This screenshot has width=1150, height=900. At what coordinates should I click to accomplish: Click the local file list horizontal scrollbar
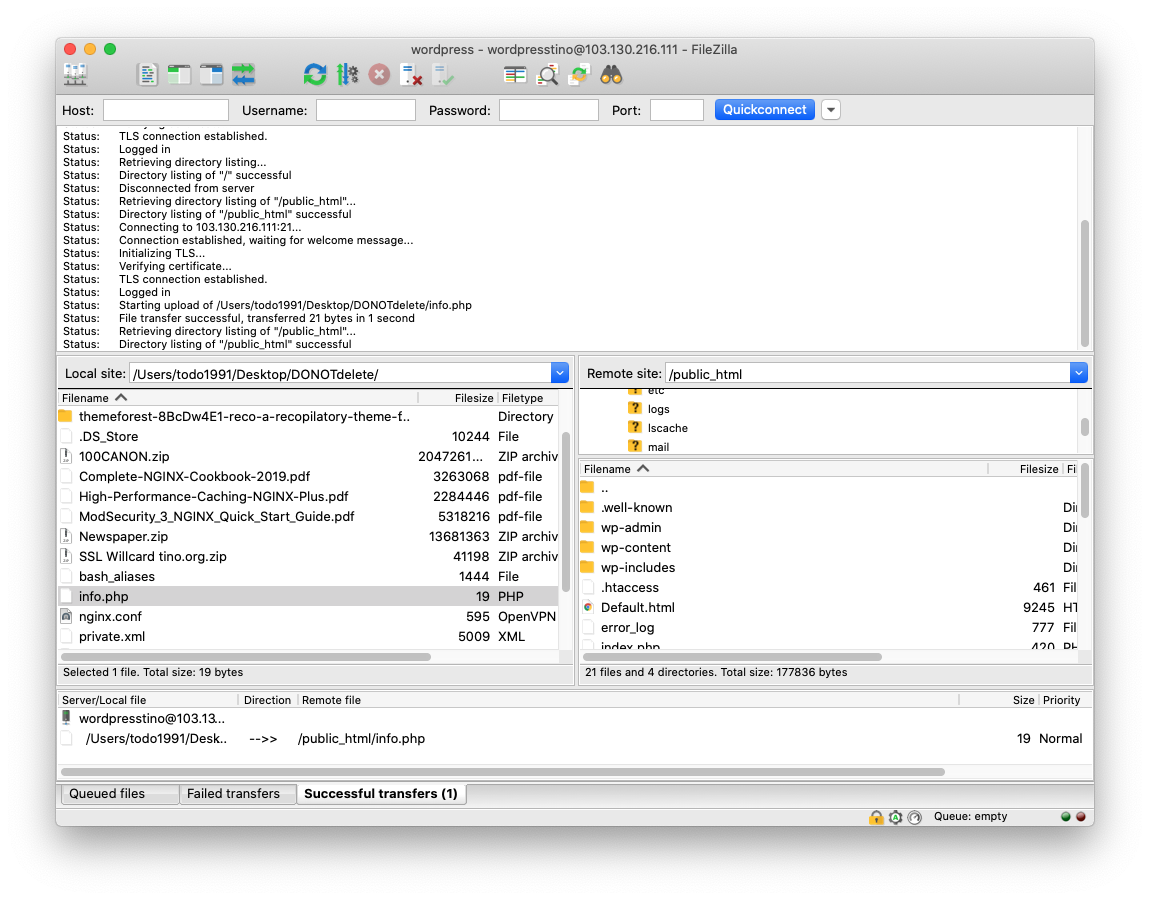246,657
